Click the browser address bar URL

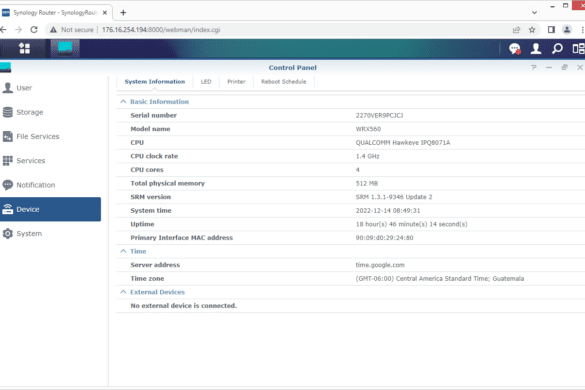(x=161, y=29)
